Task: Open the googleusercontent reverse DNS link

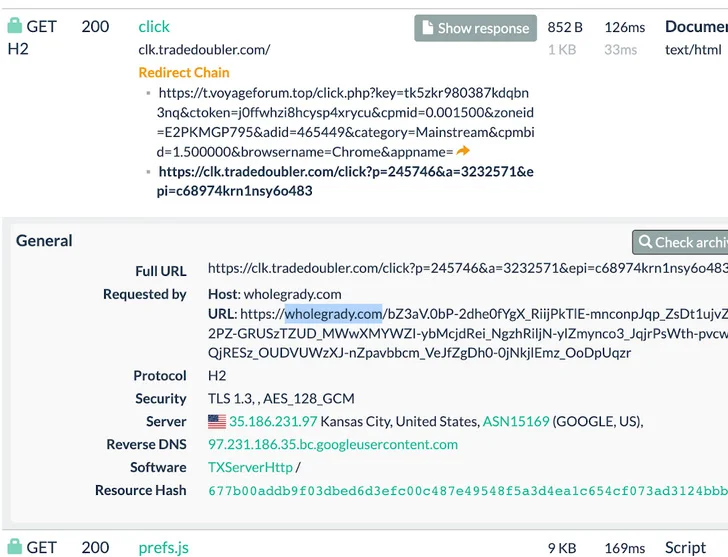Action: click(x=333, y=444)
